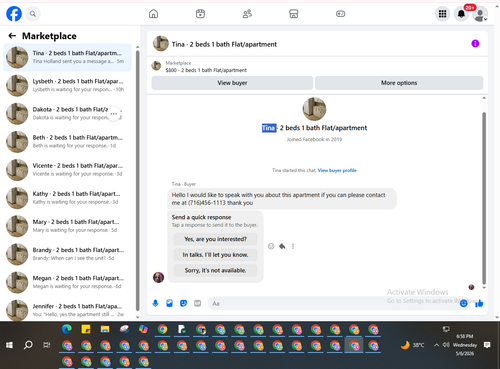This screenshot has width=500, height=369.
Task: Open Megan conversation in list
Action: click(x=67, y=282)
